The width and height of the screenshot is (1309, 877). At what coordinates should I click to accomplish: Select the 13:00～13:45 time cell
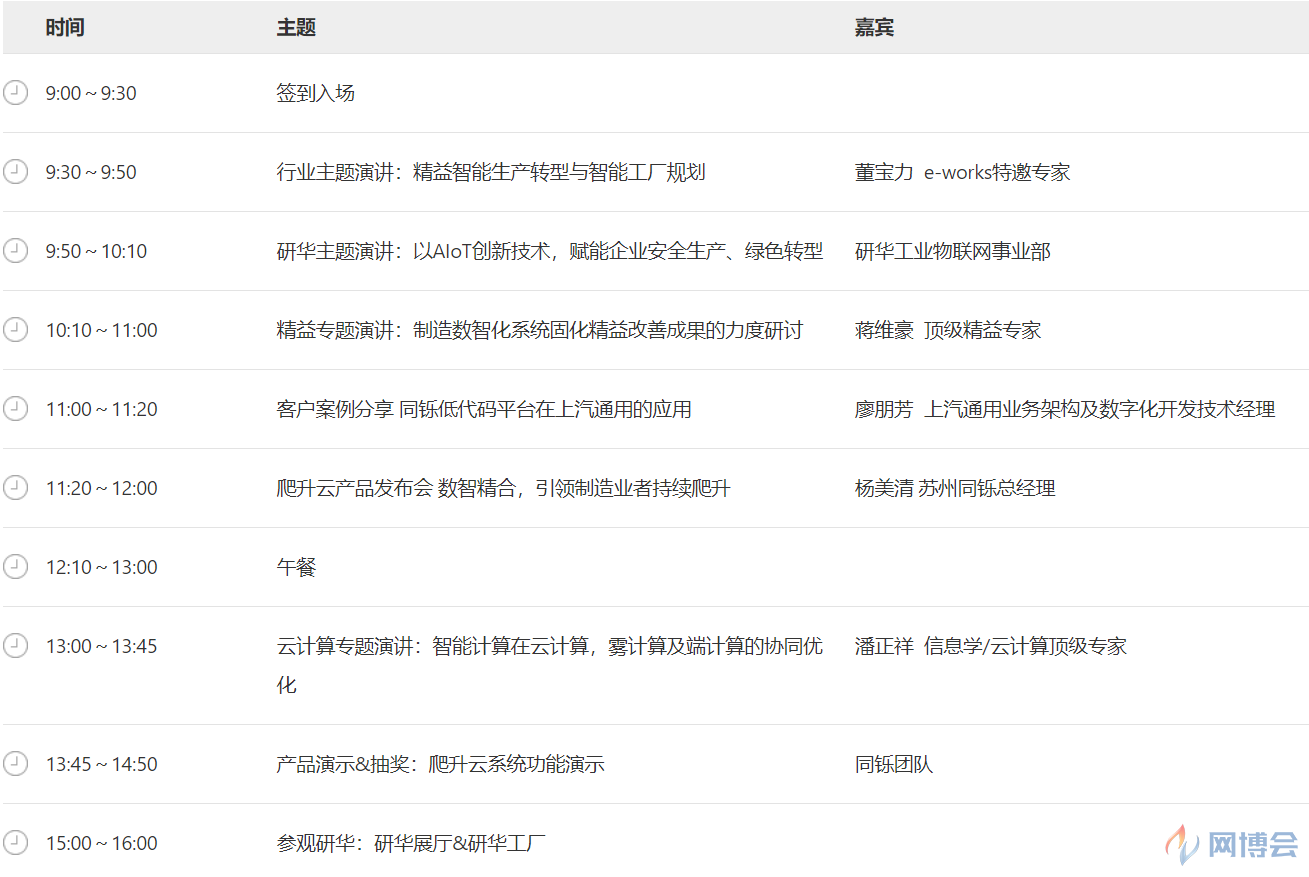[102, 647]
